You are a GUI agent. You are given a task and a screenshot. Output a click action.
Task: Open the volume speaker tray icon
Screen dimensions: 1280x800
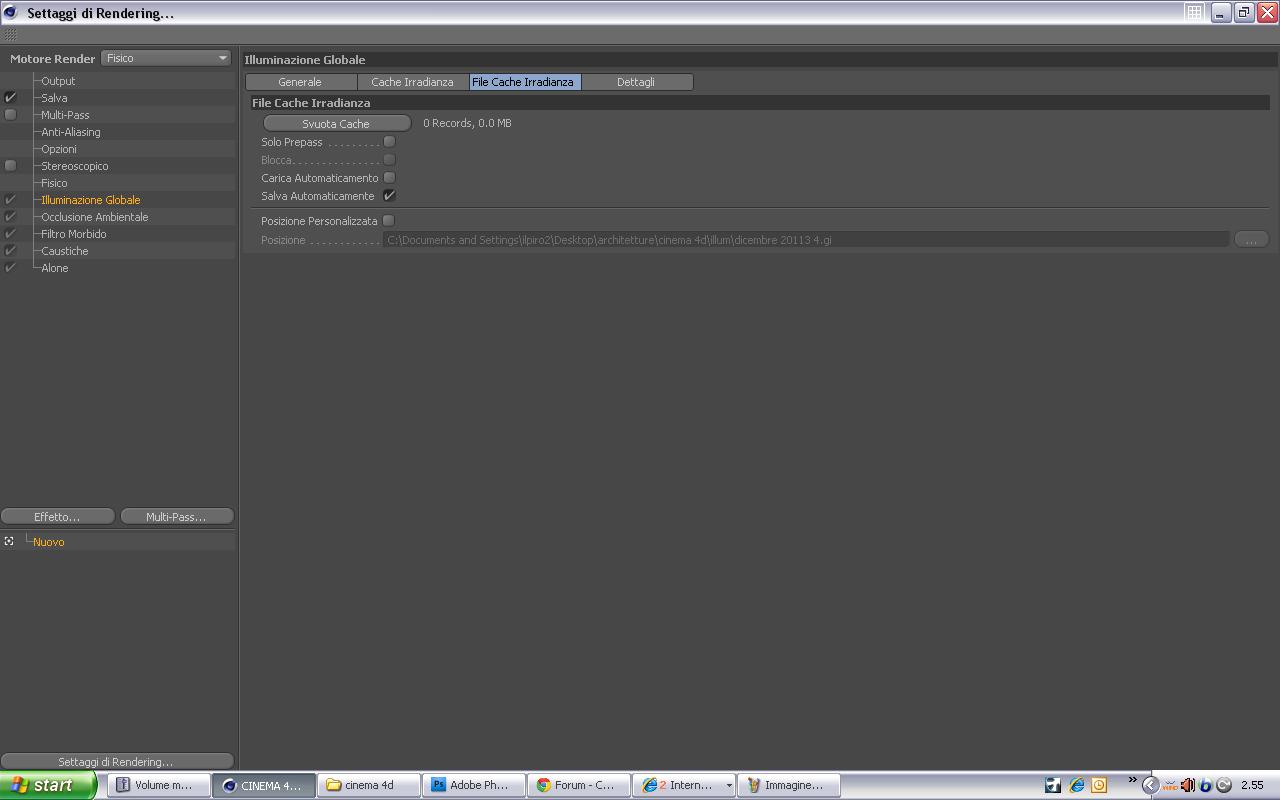1188,785
